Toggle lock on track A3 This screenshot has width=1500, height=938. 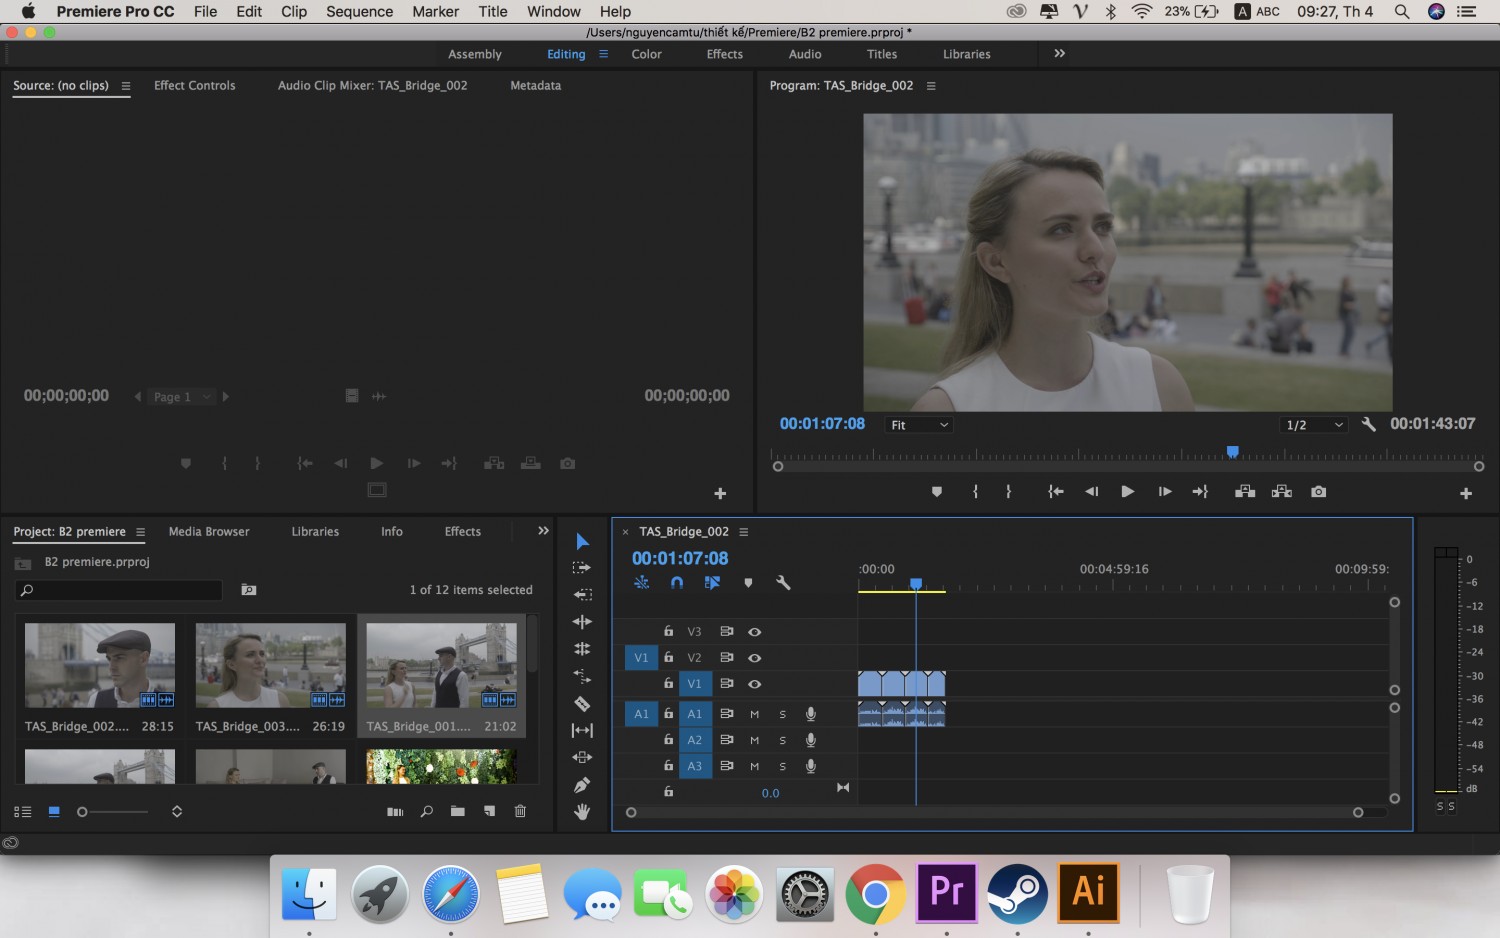click(x=668, y=766)
